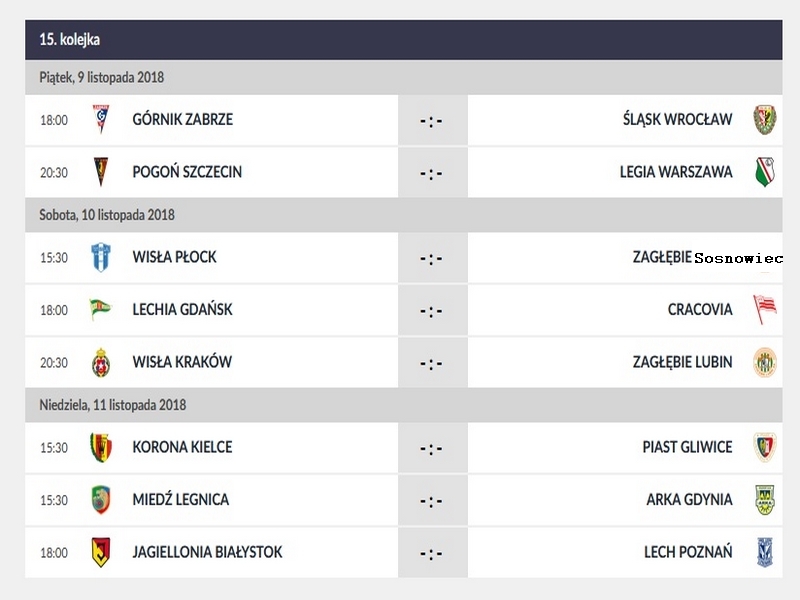
Task: Click the Lechia Gdańsk vs Cracovia score
Action: point(431,310)
